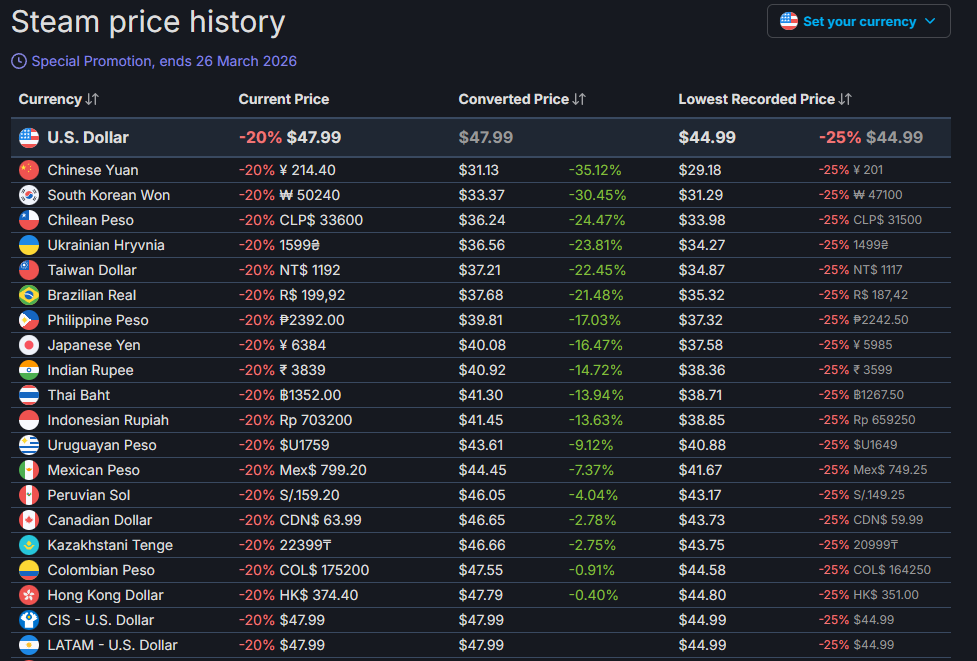977x661 pixels.
Task: Click the $36.56 converted Hryvnia price
Action: coord(482,245)
